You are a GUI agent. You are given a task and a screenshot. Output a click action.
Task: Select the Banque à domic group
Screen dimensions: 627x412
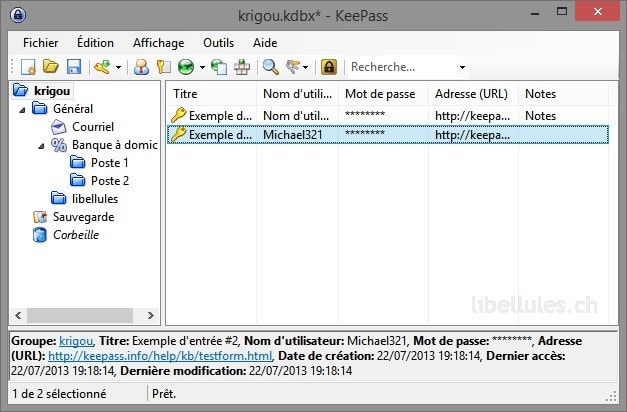(x=115, y=145)
